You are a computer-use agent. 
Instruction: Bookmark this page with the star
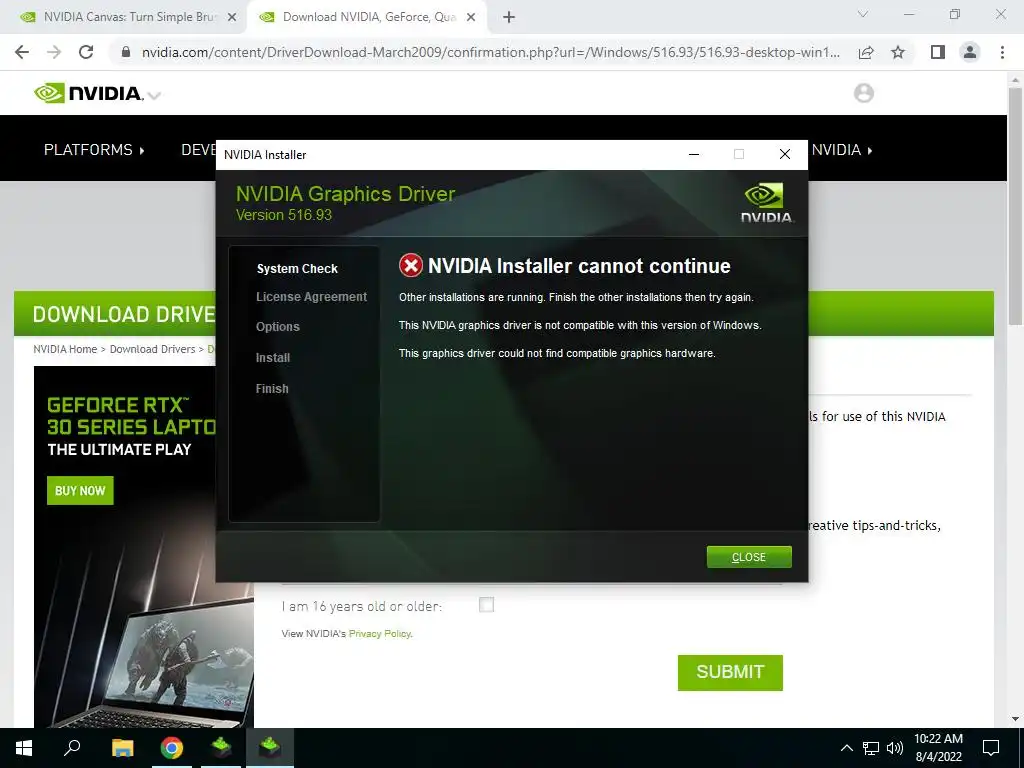coord(898,52)
